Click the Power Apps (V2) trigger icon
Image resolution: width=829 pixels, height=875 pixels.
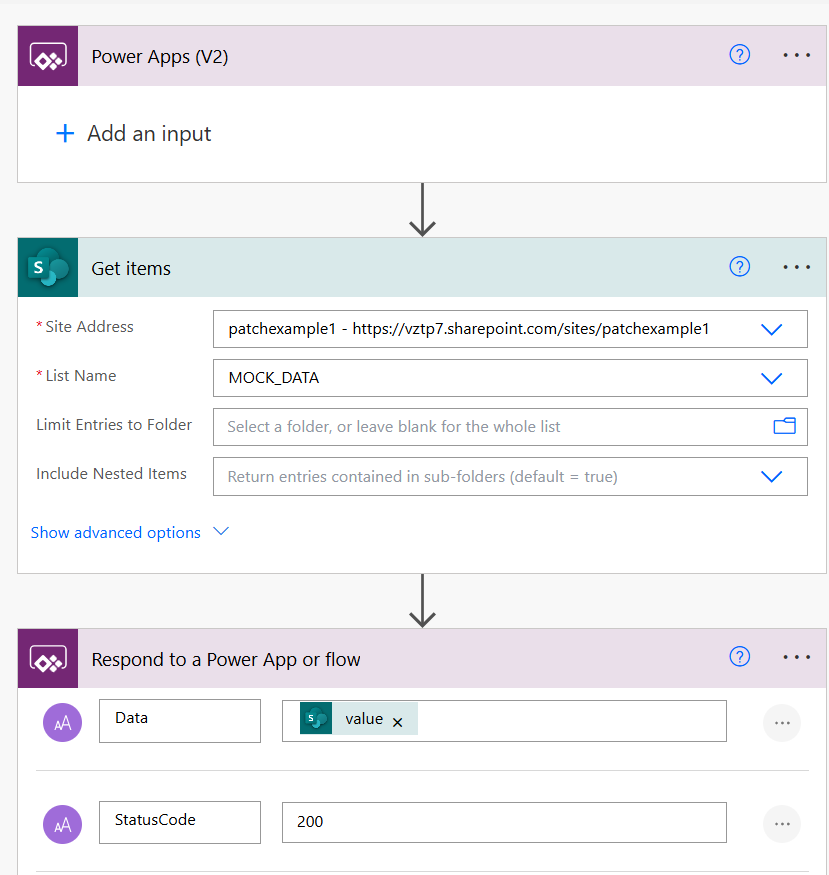point(48,56)
